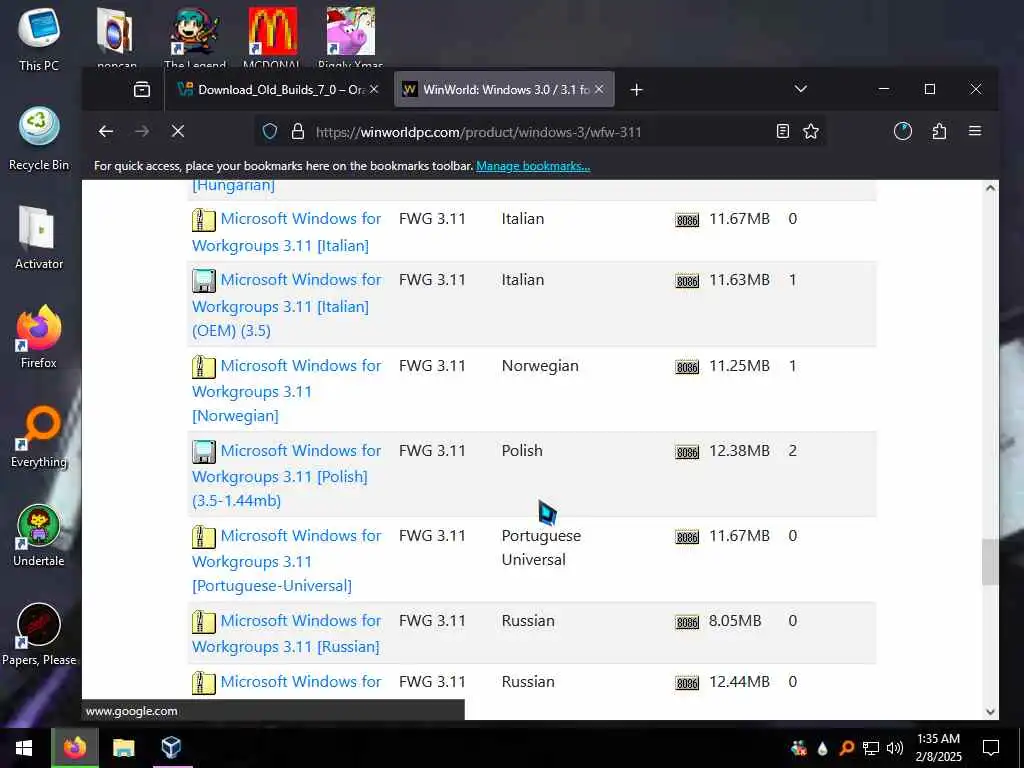This screenshot has height=768, width=1024.
Task: Click the tracking protection shield icon
Action: tap(270, 131)
